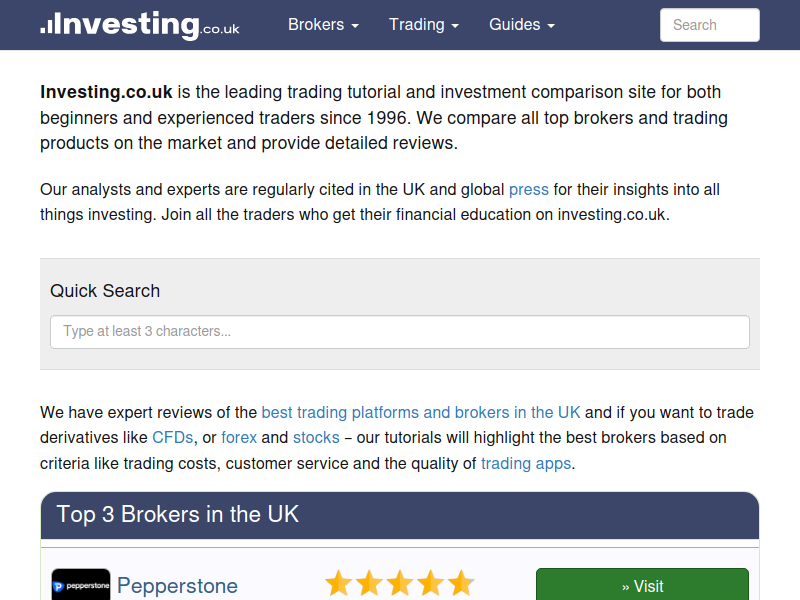
Task: Click the first star in Pepperstone's rating
Action: (339, 583)
